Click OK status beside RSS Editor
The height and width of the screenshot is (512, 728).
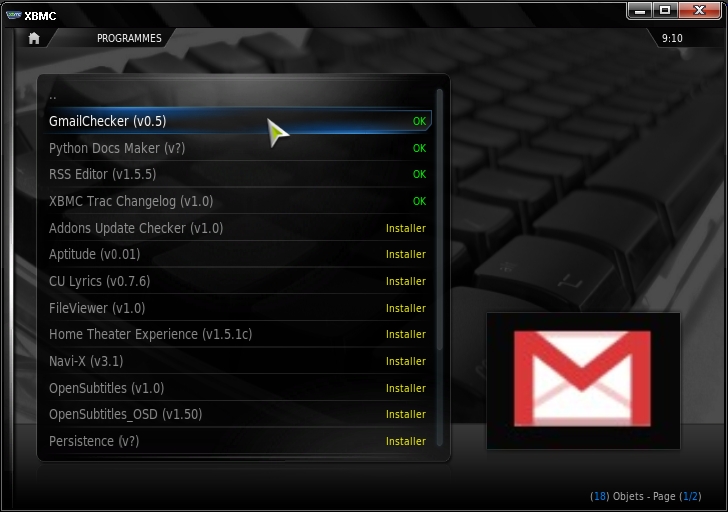point(419,175)
